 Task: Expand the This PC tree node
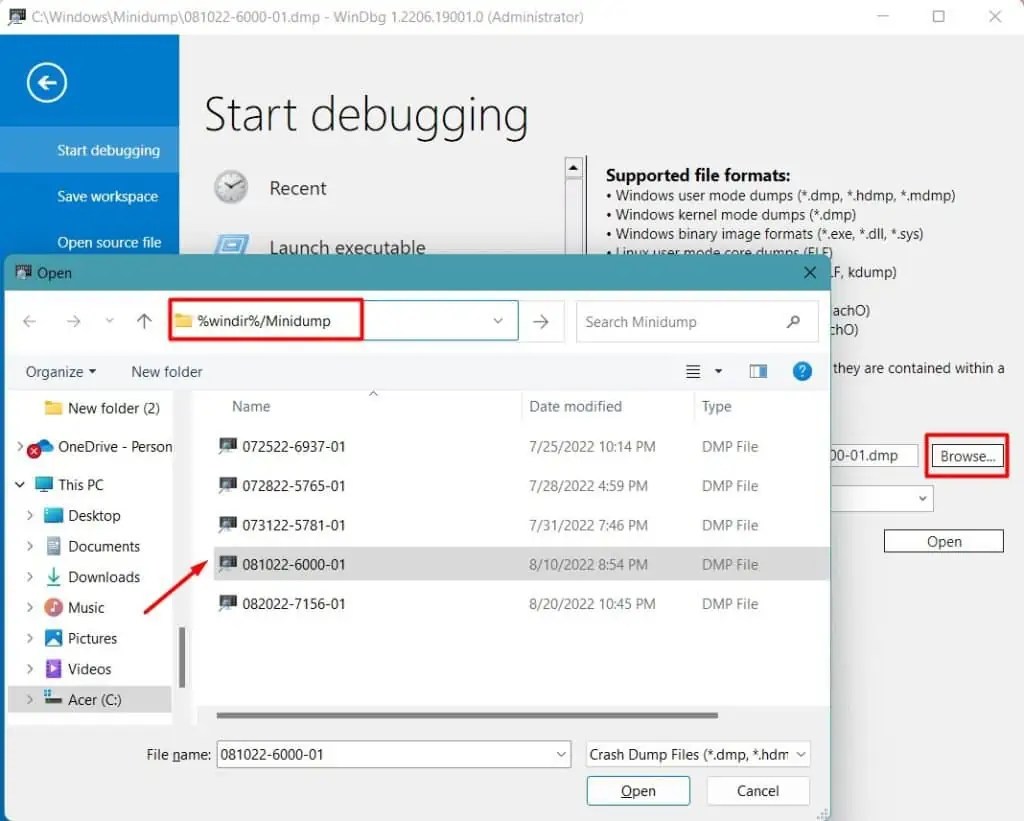click(x=18, y=484)
